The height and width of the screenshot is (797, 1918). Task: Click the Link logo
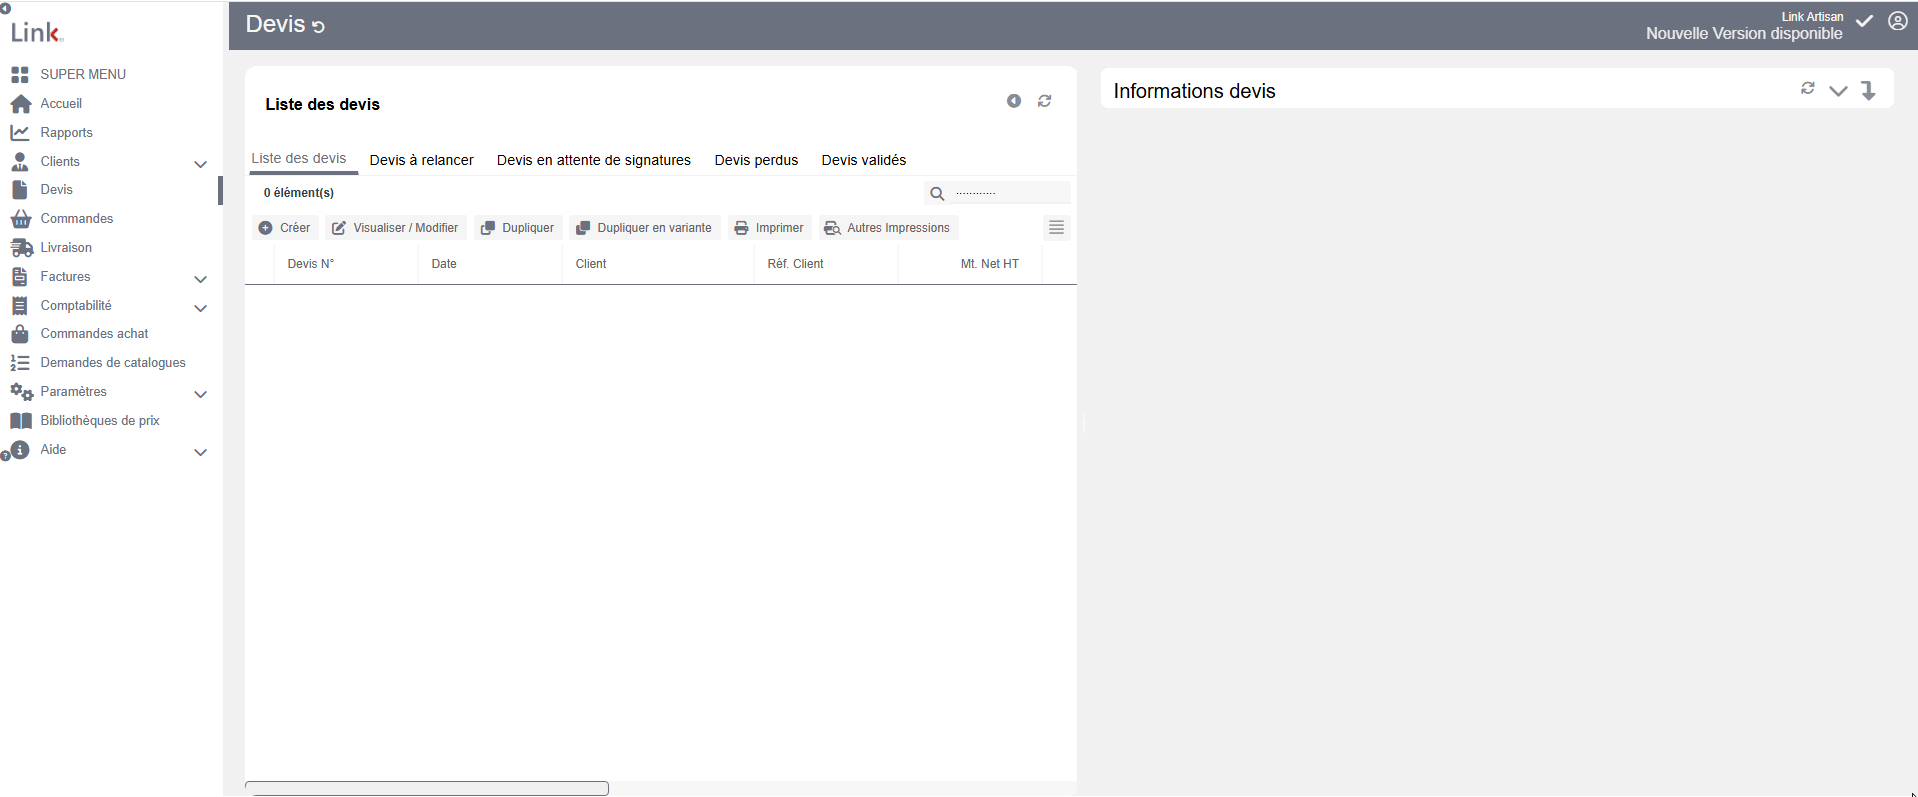pos(37,32)
